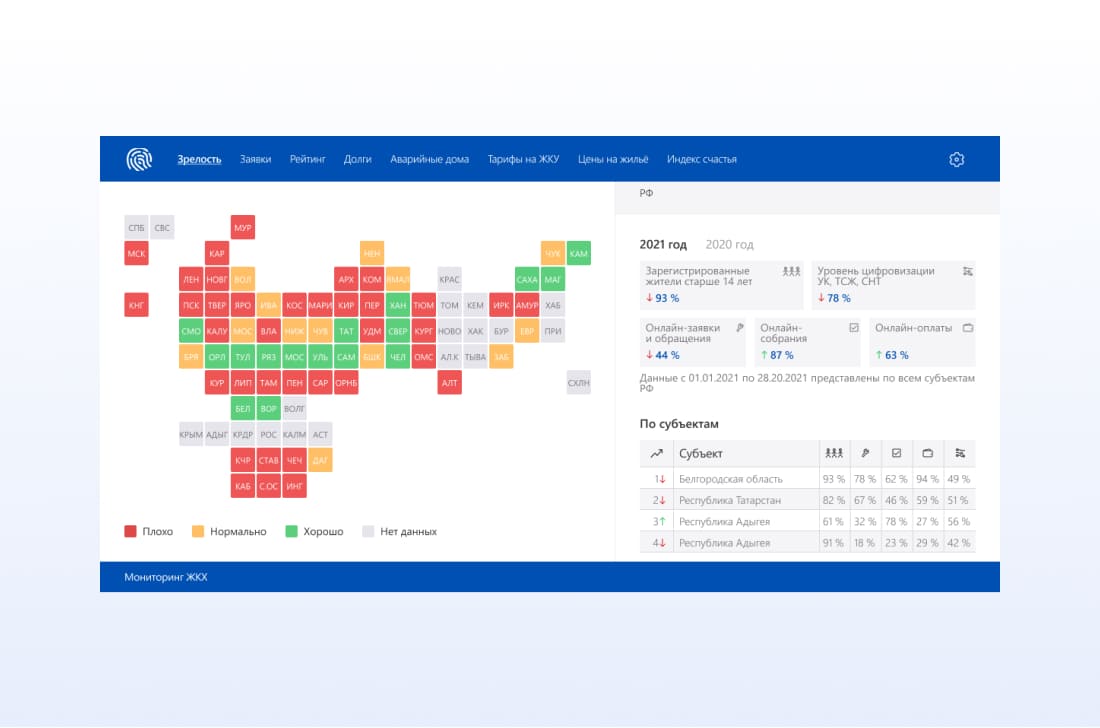This screenshot has width=1100, height=728.
Task: Click the green Хорошо legend swatch
Action: point(292,531)
